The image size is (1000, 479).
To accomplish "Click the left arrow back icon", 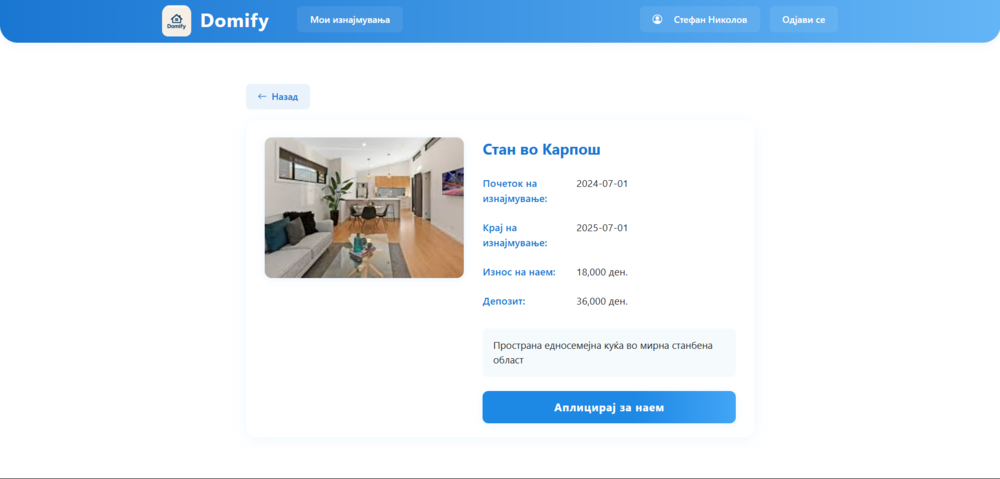I will [x=262, y=97].
